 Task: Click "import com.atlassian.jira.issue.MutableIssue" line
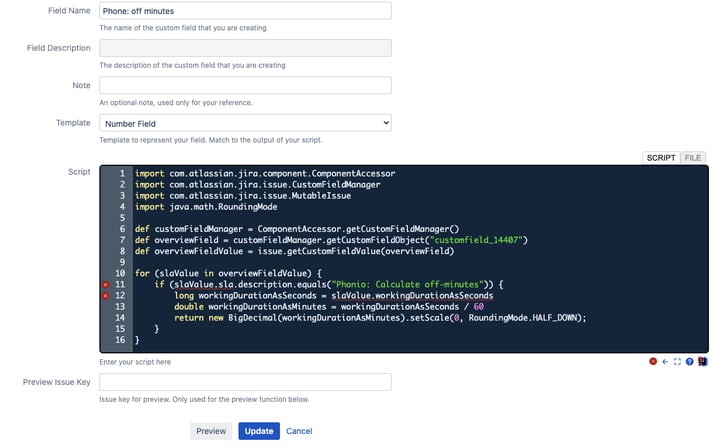243,195
